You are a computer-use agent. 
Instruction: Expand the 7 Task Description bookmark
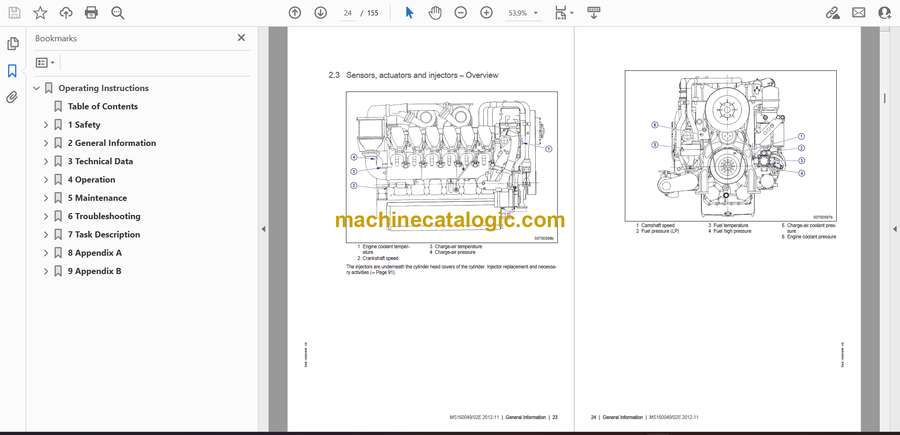point(46,235)
